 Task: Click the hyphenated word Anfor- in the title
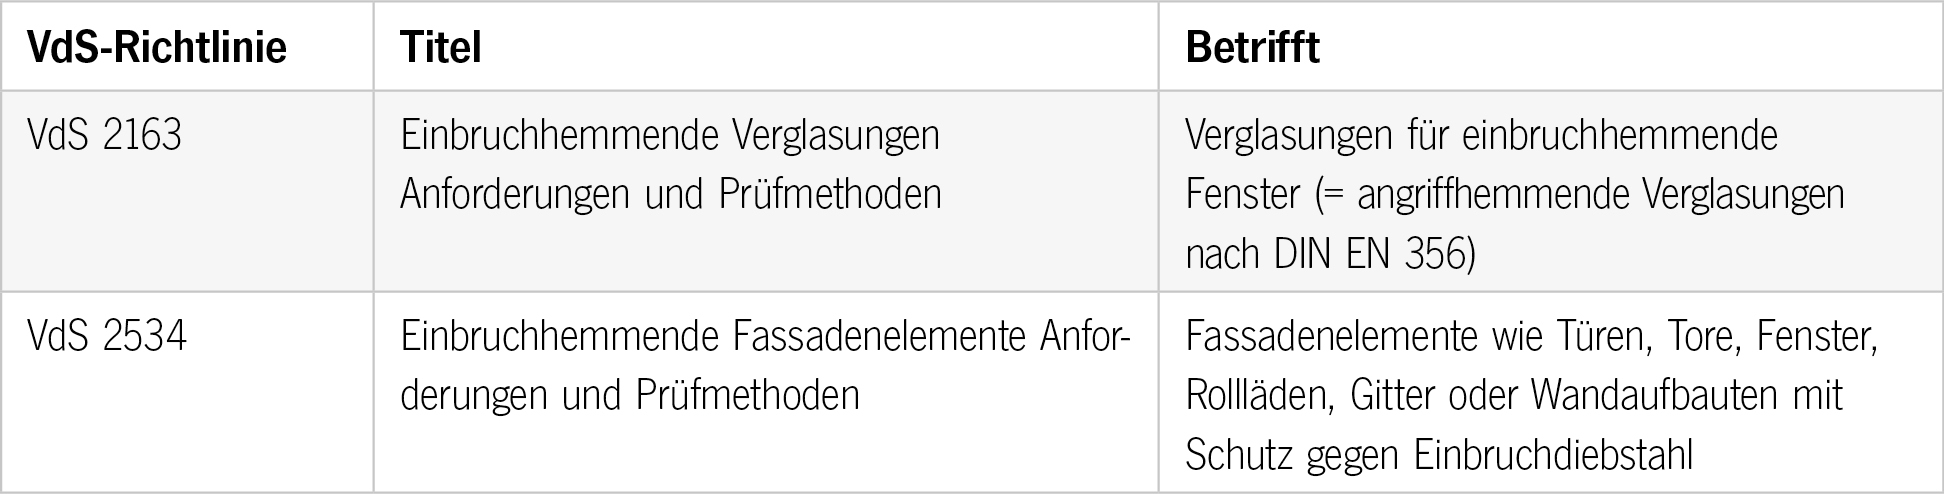1085,336
